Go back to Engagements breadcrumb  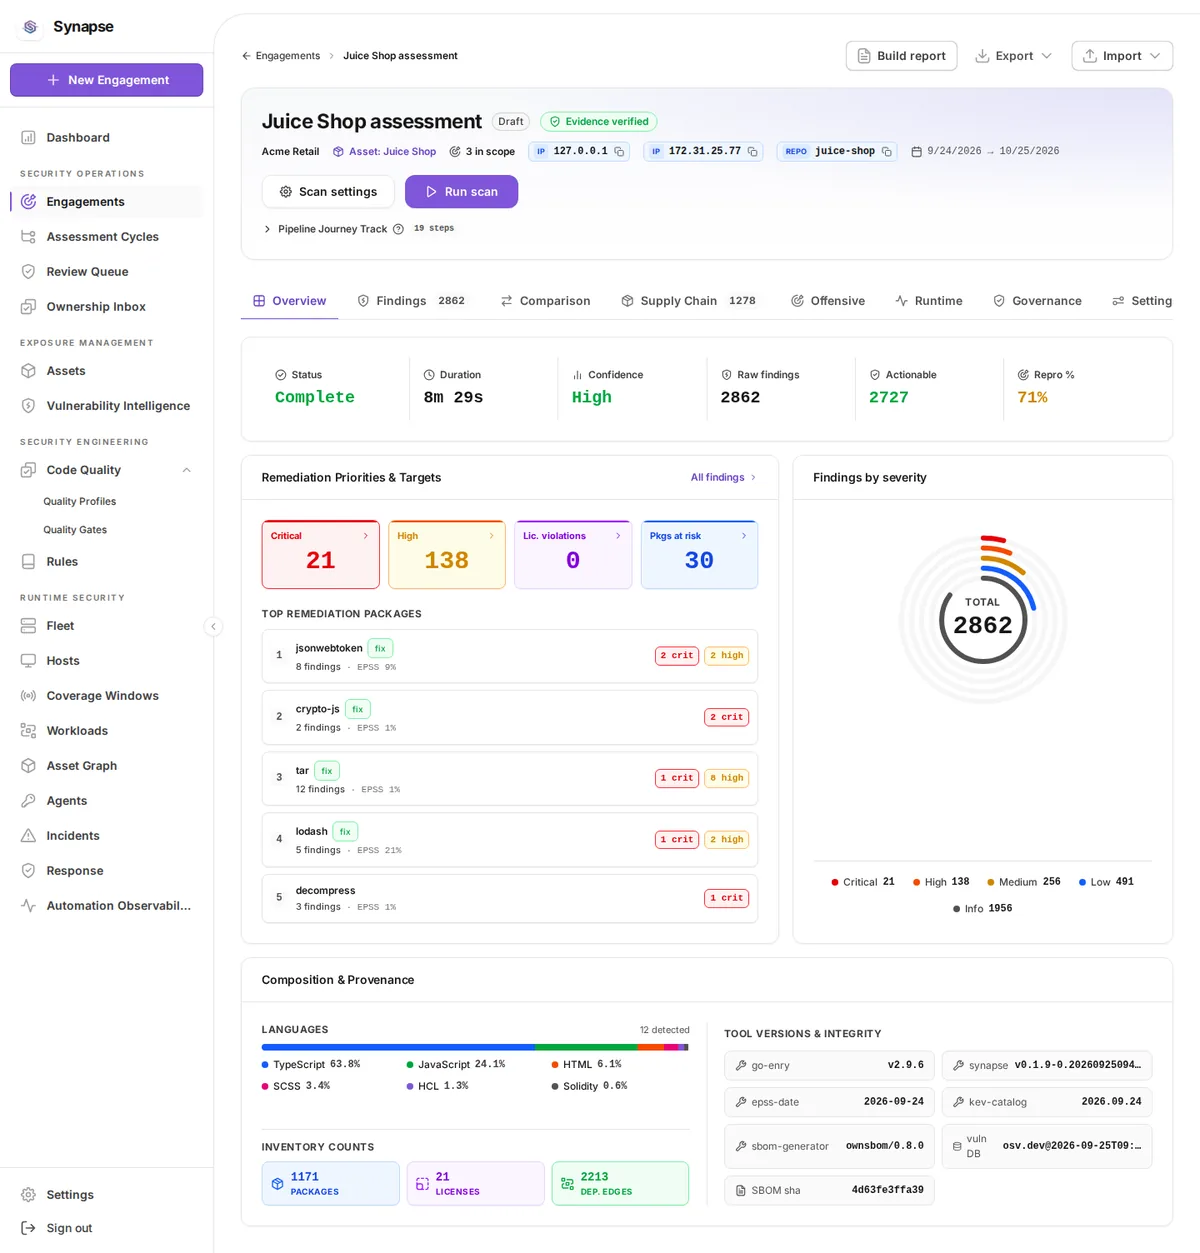(x=288, y=56)
